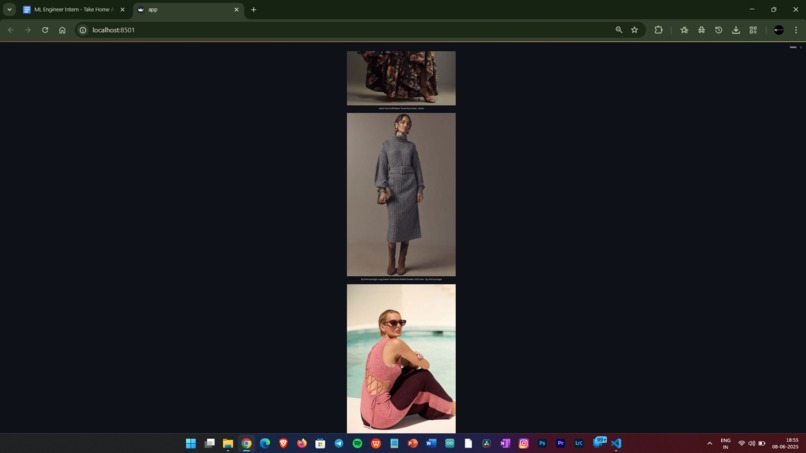
Task: Switch to ML Engineer Intern tab
Action: click(x=74, y=9)
